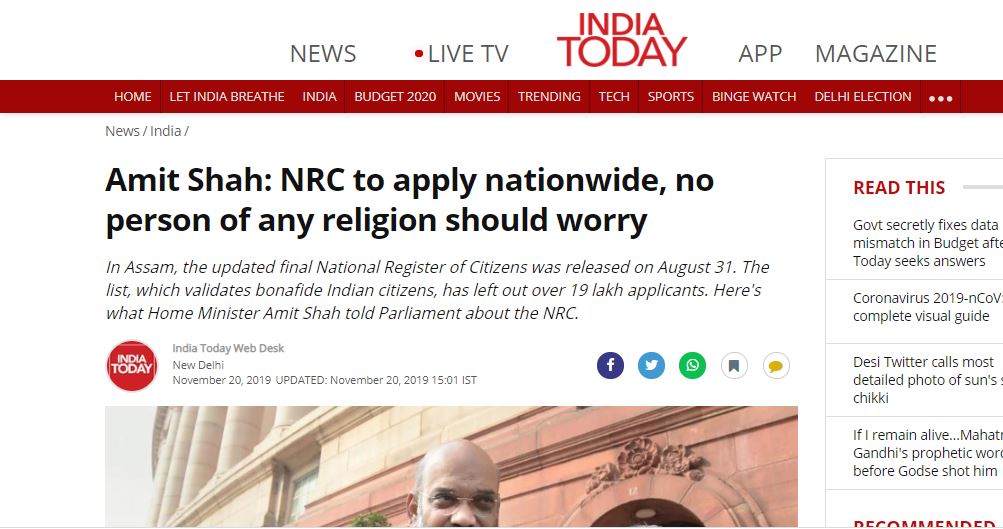Open Desi Twitter sun photo chikki story
The height and width of the screenshot is (529, 1003).
pyautogui.click(x=928, y=380)
